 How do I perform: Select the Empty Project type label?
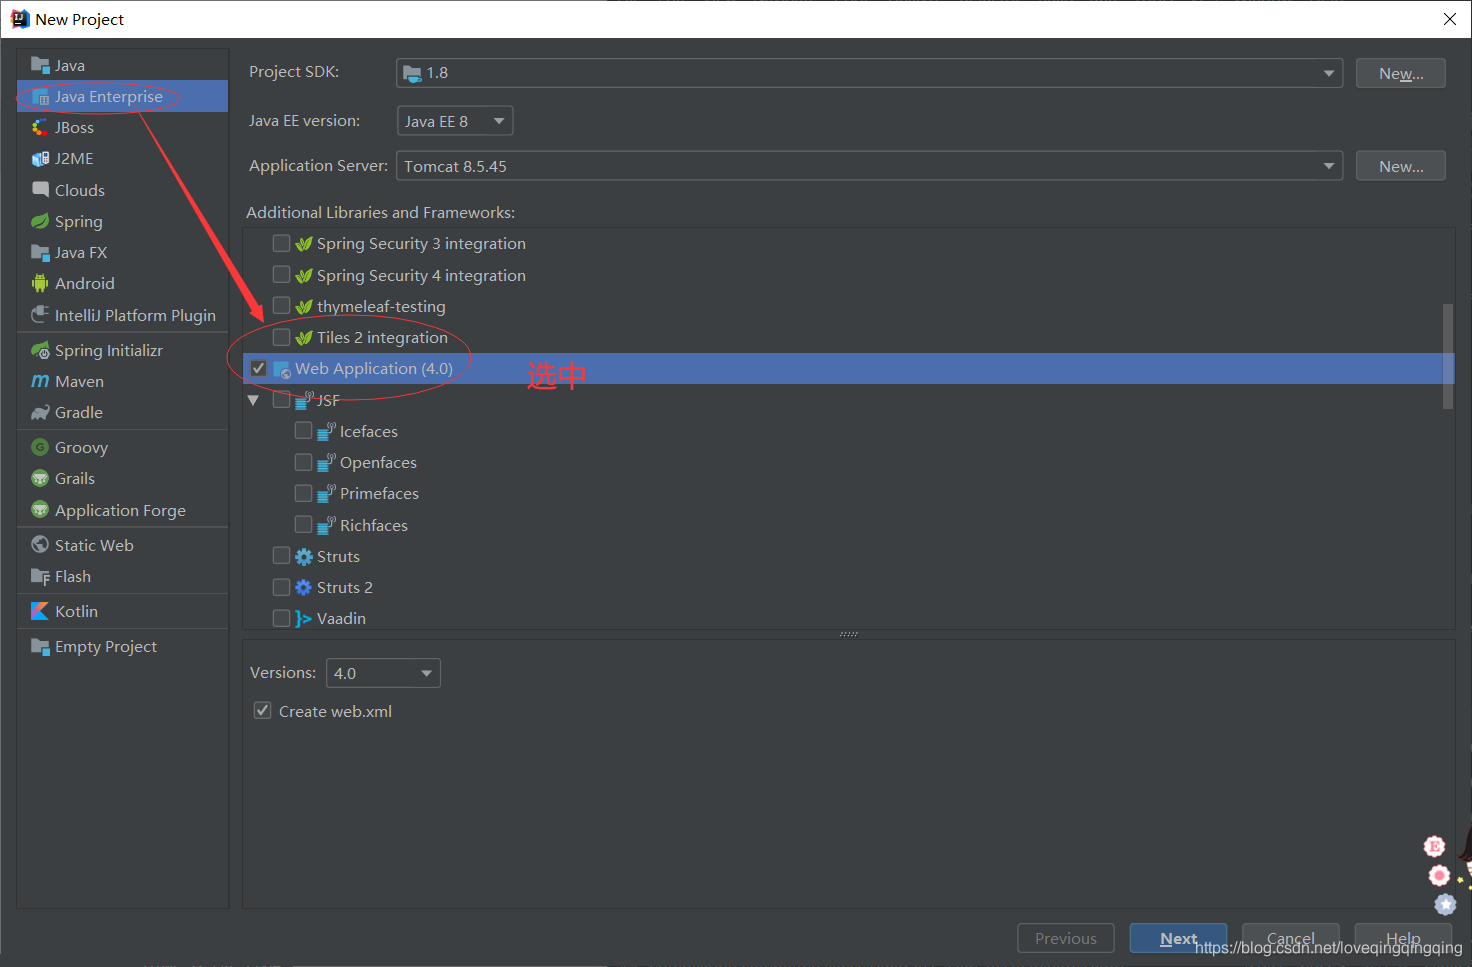coord(106,647)
